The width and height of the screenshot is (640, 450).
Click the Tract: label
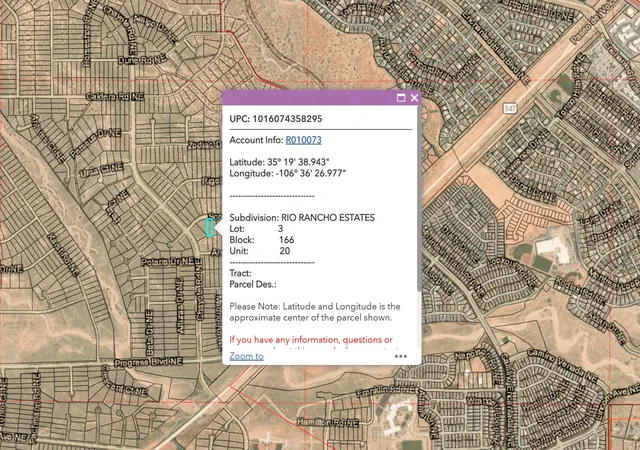240,273
